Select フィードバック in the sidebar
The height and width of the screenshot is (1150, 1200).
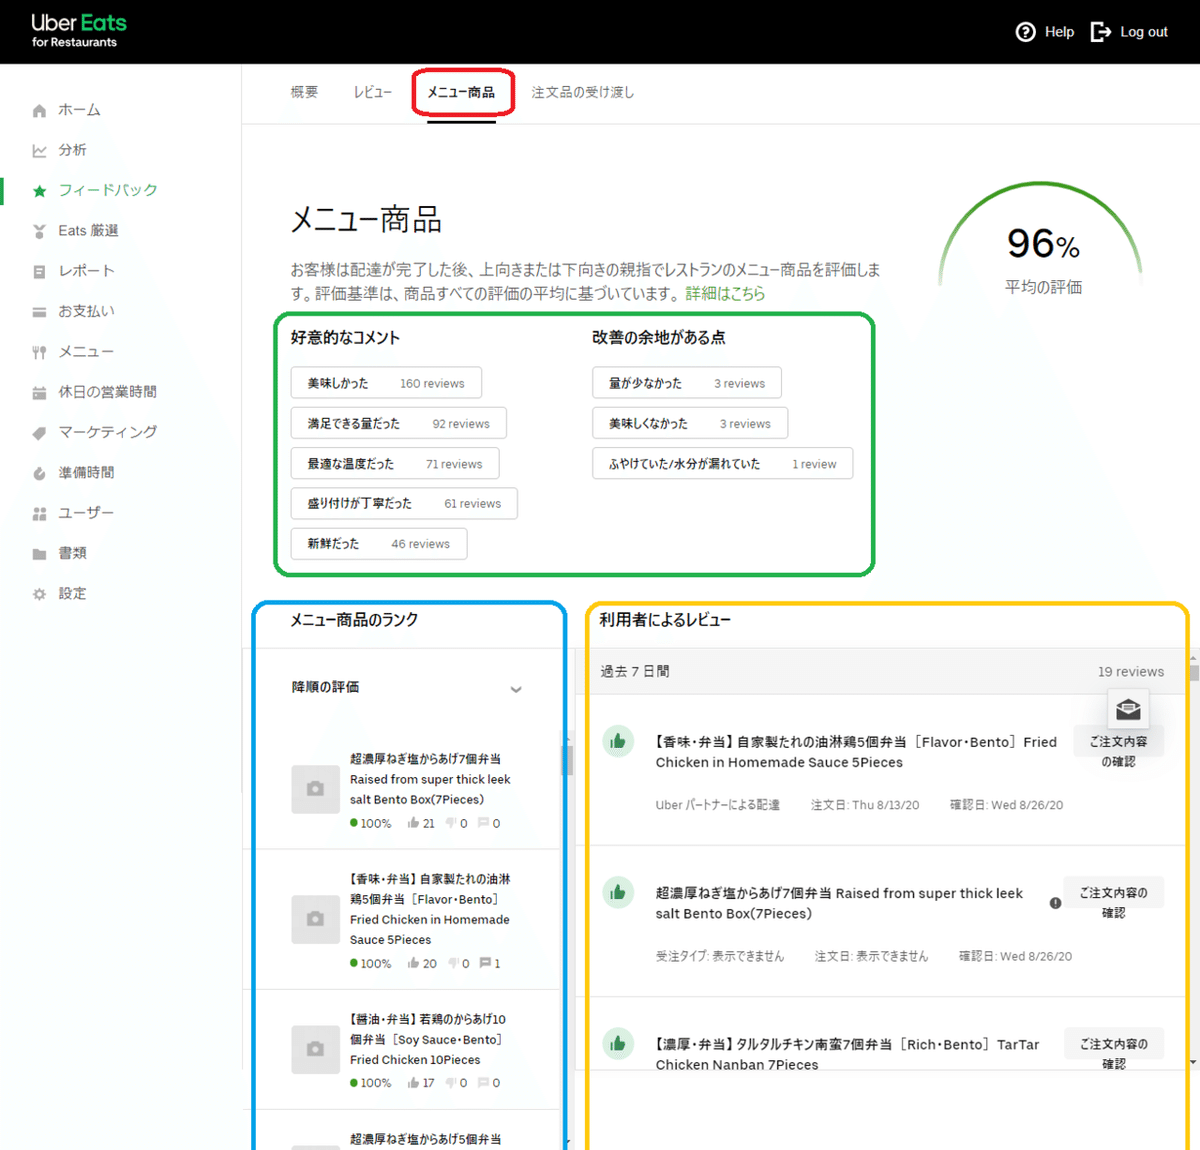[x=108, y=190]
